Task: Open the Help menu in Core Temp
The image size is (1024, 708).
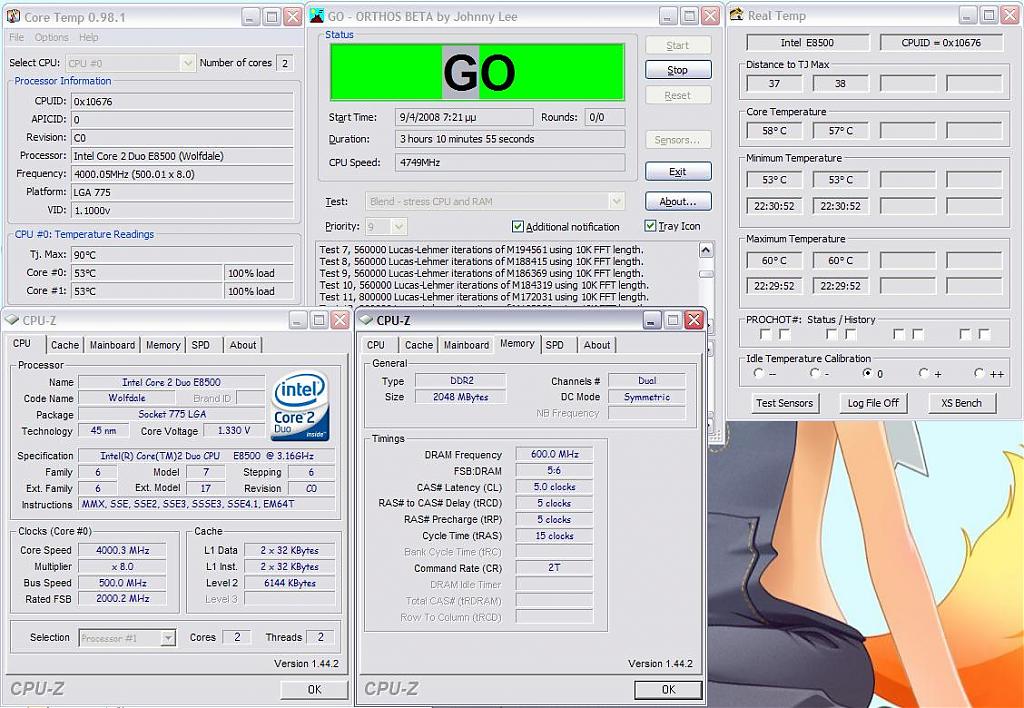Action: pos(89,38)
